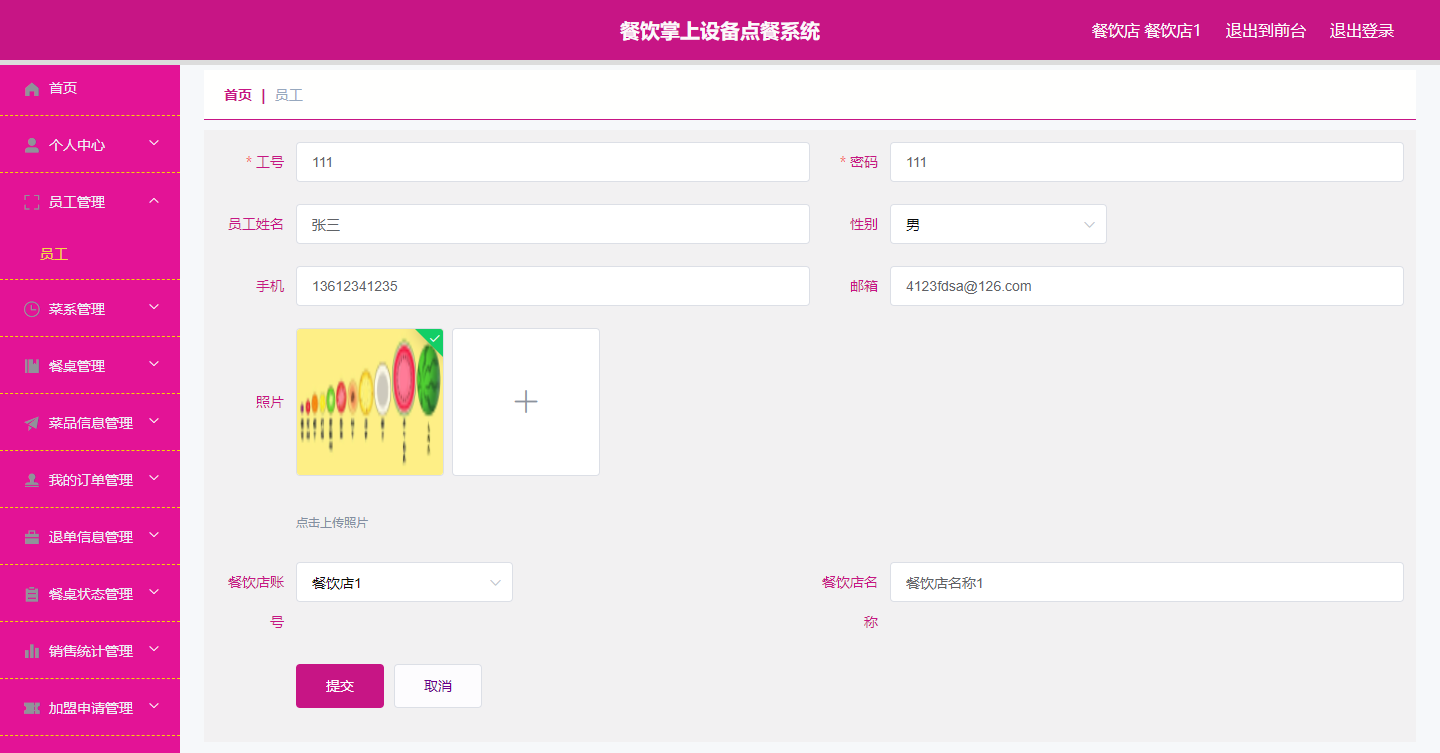1440x753 pixels.
Task: Expand the 销售统计管理 chevron
Action: (x=154, y=650)
